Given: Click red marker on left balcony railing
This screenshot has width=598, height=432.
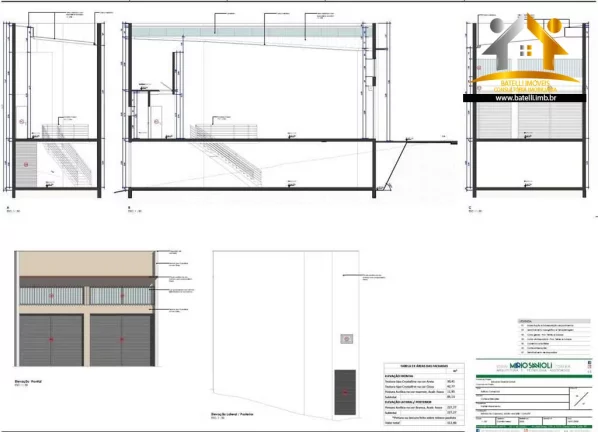Looking at the screenshot, I should click(x=51, y=296).
